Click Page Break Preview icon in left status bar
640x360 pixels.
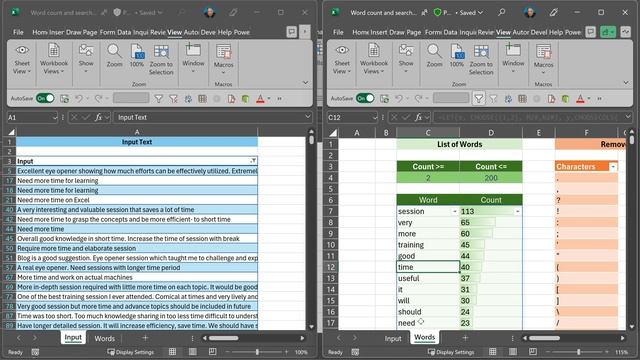coord(212,352)
